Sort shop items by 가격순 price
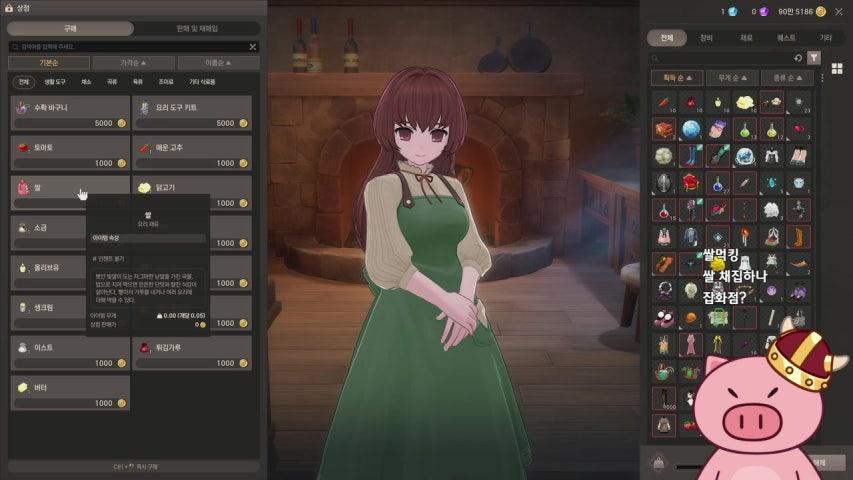 pyautogui.click(x=133, y=63)
